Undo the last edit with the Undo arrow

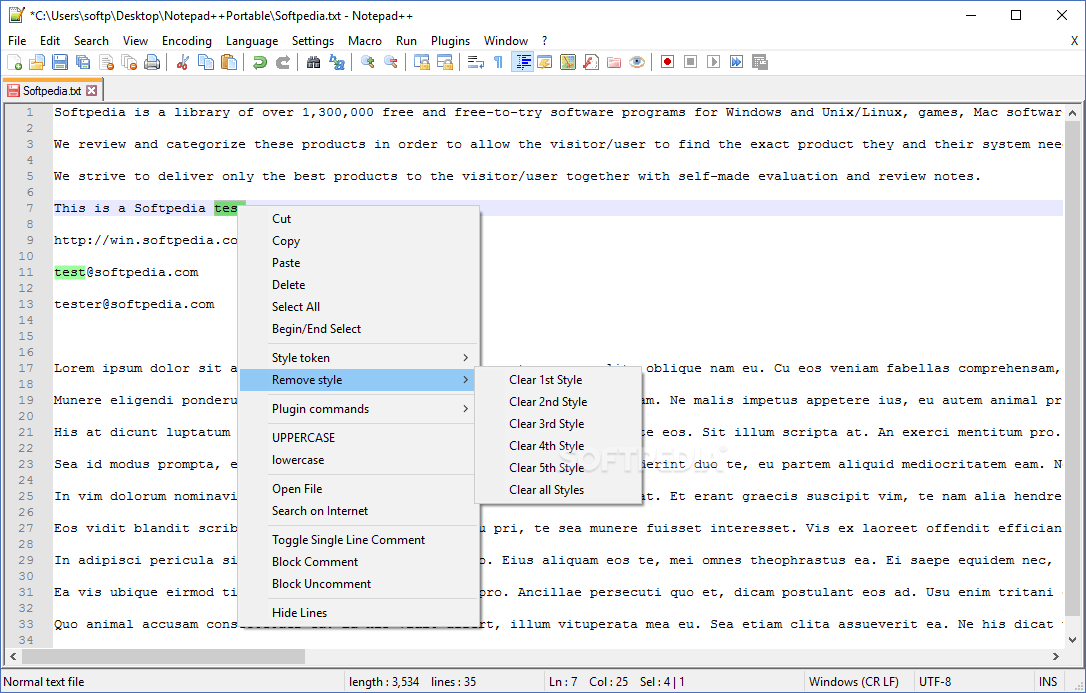[x=259, y=61]
